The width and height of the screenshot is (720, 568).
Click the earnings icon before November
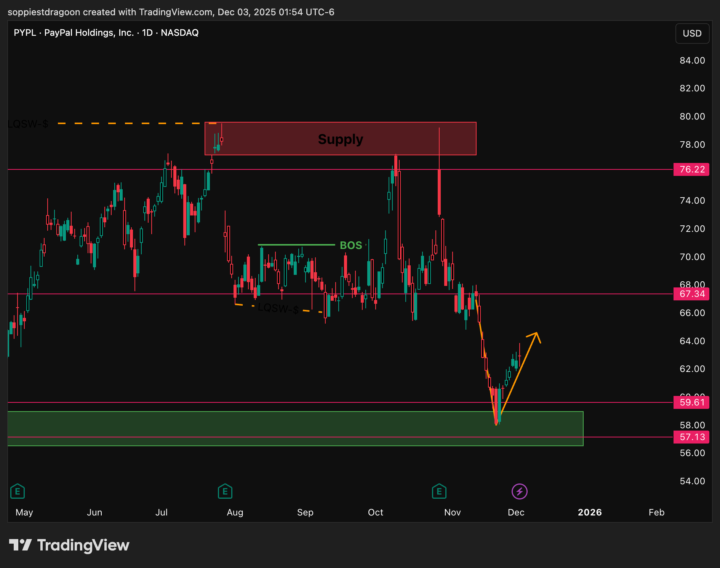click(x=439, y=491)
